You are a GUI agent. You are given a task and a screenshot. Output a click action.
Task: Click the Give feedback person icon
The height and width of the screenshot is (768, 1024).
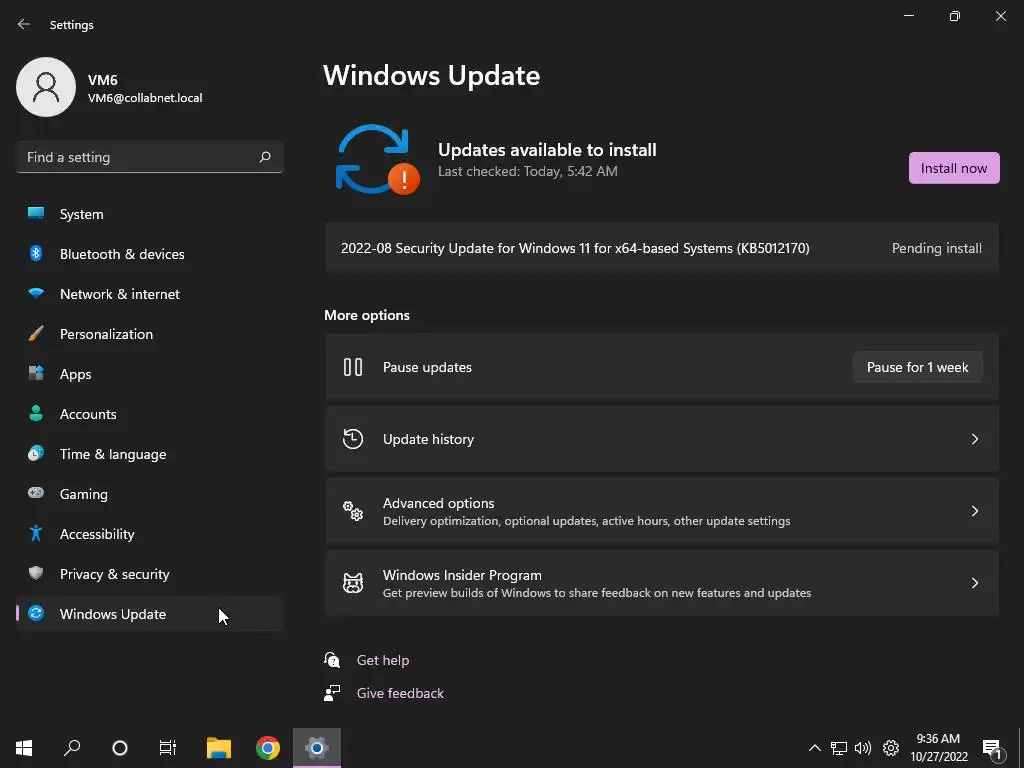(332, 693)
